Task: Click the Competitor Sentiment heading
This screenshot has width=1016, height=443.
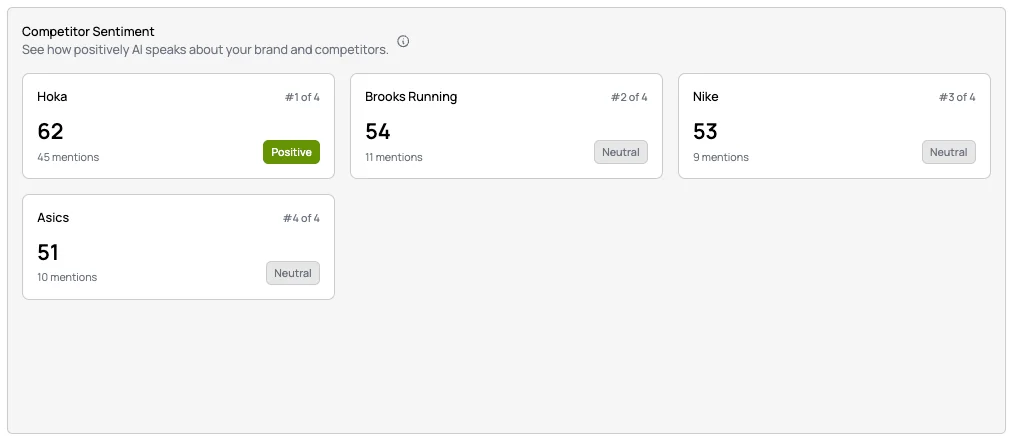Action: tap(88, 31)
